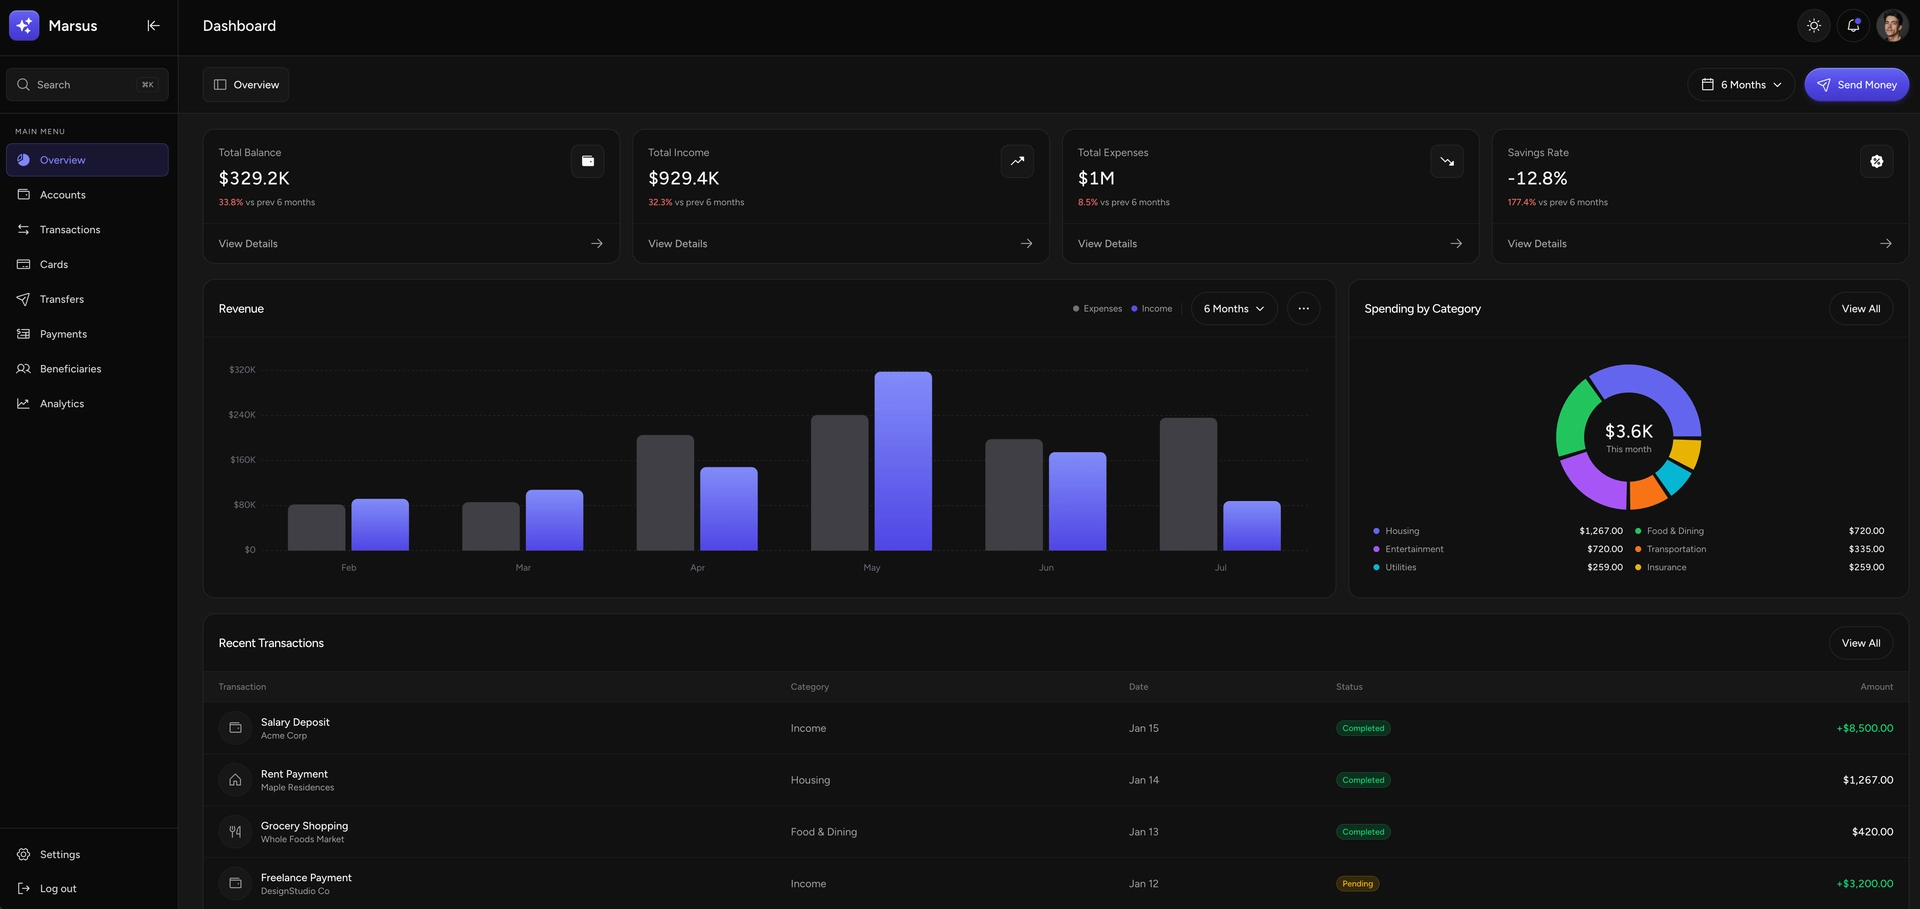Toggle the Expenses legend in Revenue chart

pos(1098,308)
